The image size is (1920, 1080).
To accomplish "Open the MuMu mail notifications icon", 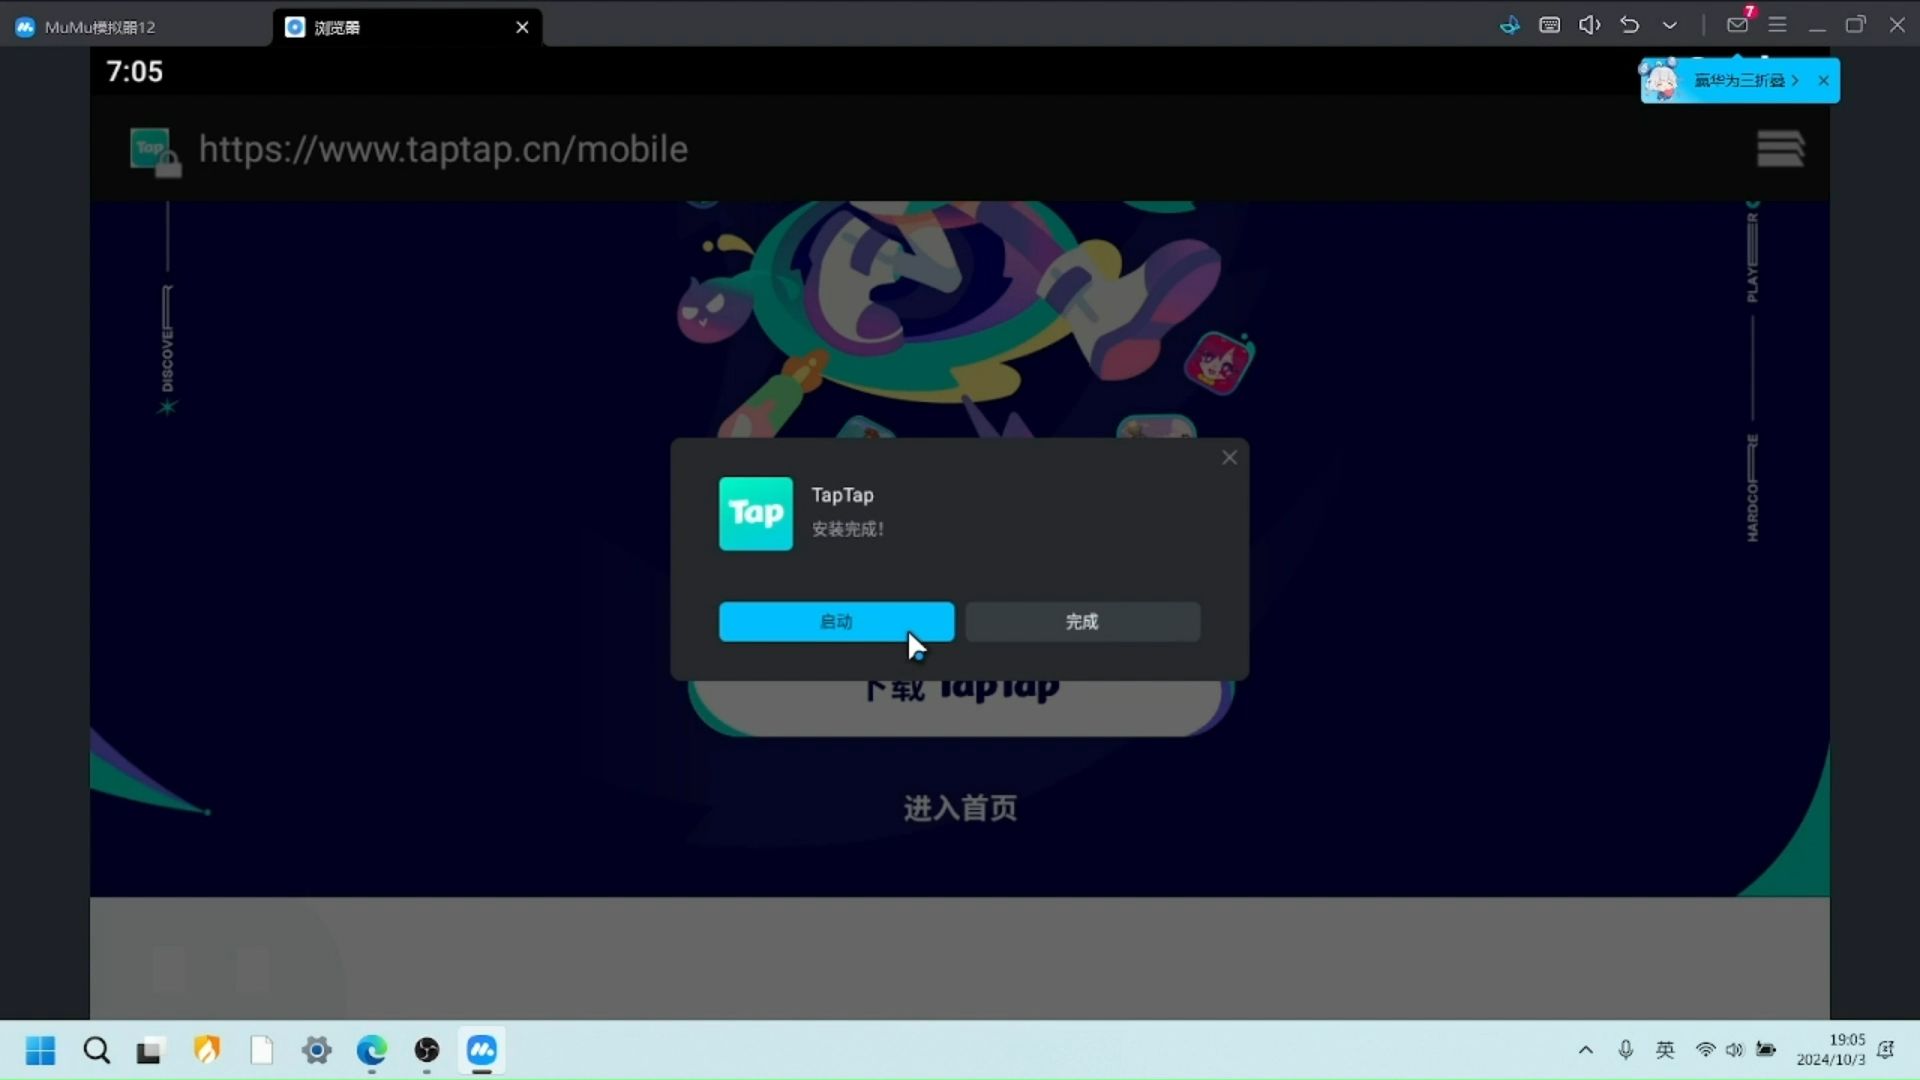I will point(1738,25).
